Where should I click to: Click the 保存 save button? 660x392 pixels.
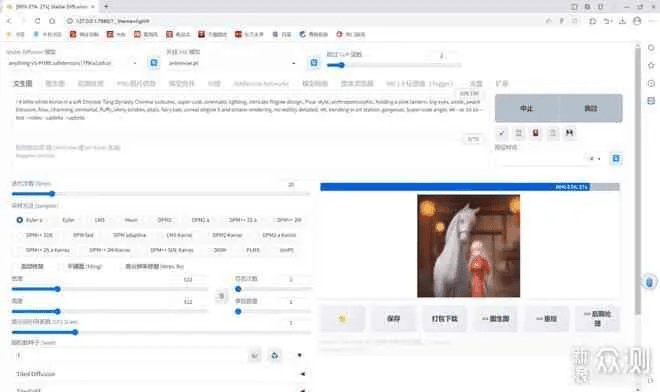[393, 319]
